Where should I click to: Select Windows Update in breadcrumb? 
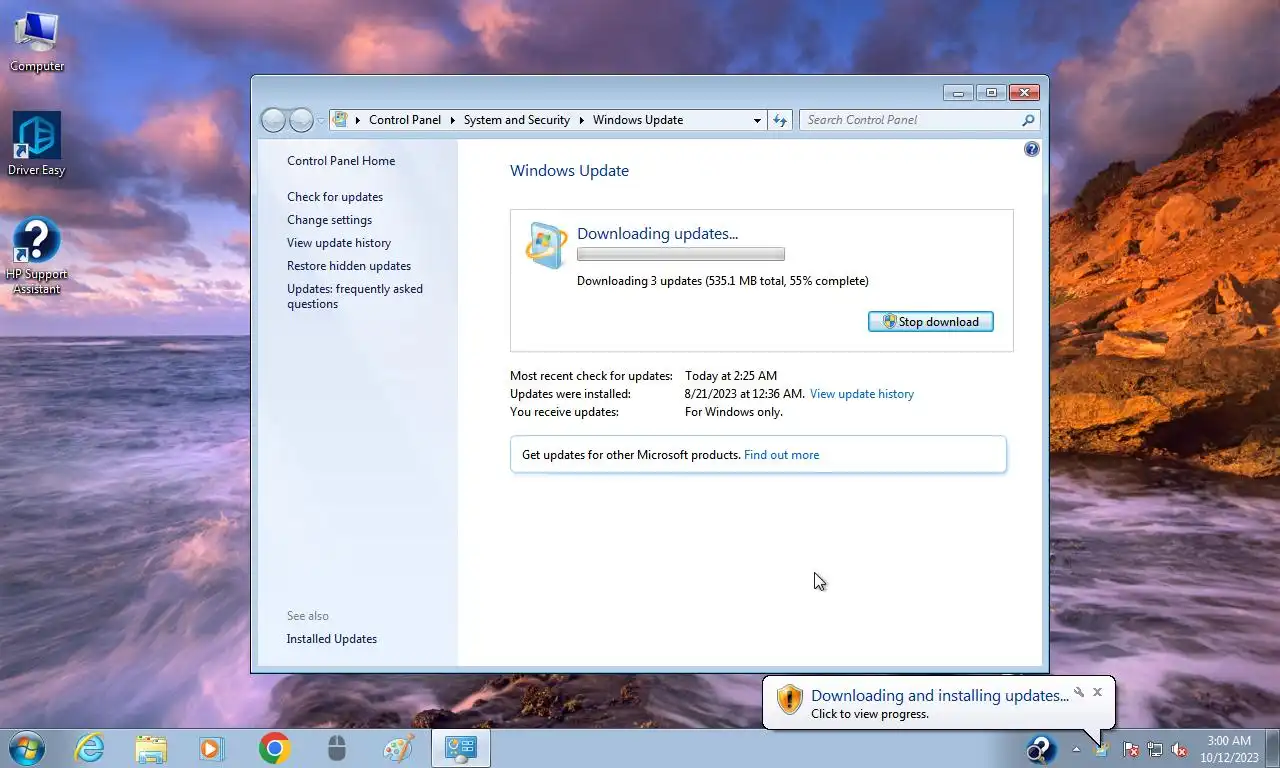(638, 120)
